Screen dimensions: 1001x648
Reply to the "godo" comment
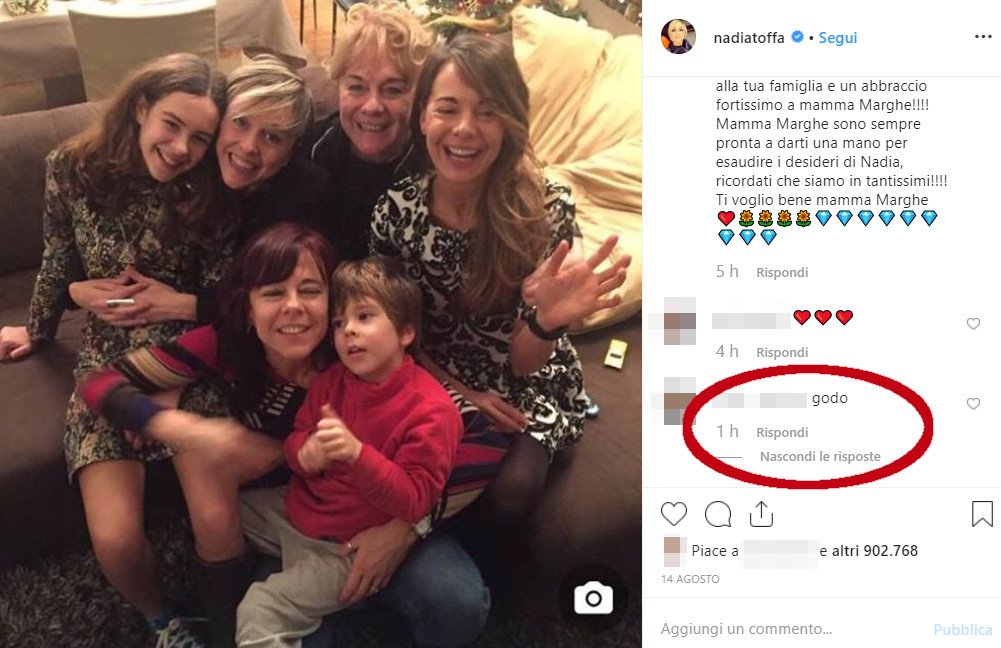pyautogui.click(x=782, y=432)
